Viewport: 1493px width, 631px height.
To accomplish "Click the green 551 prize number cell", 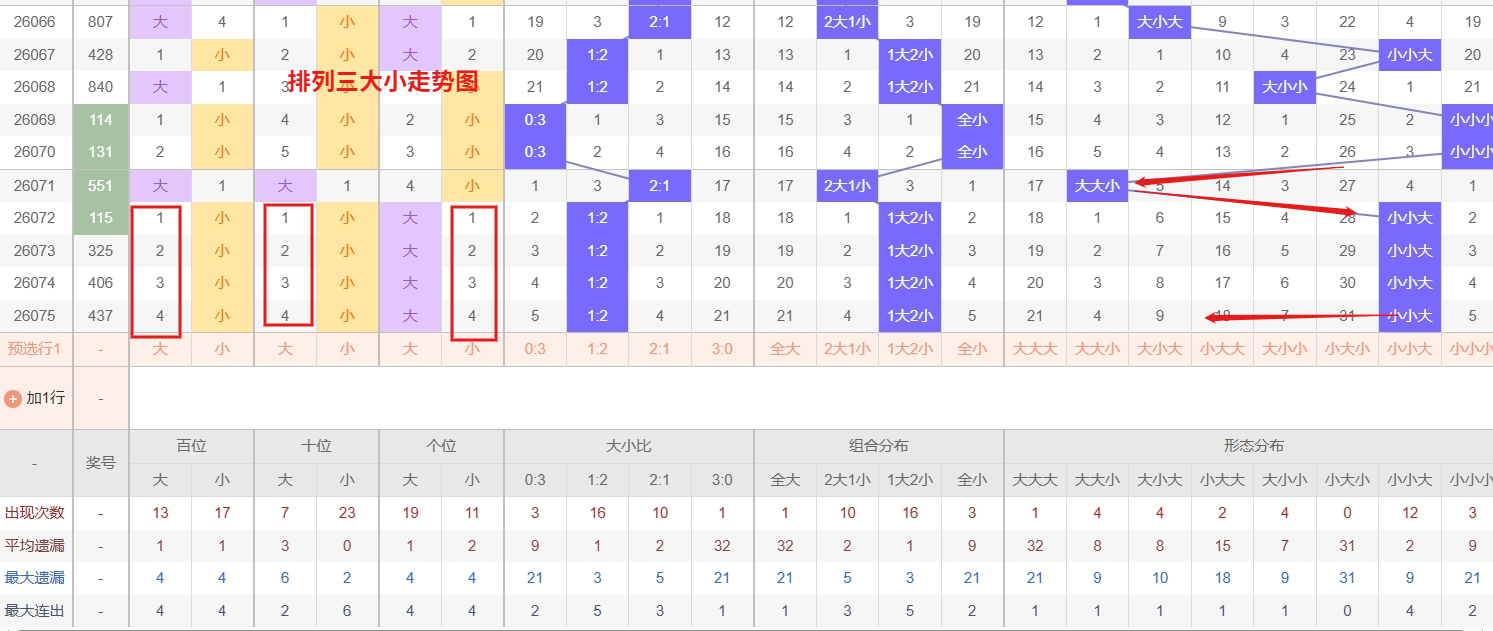I will pyautogui.click(x=101, y=185).
